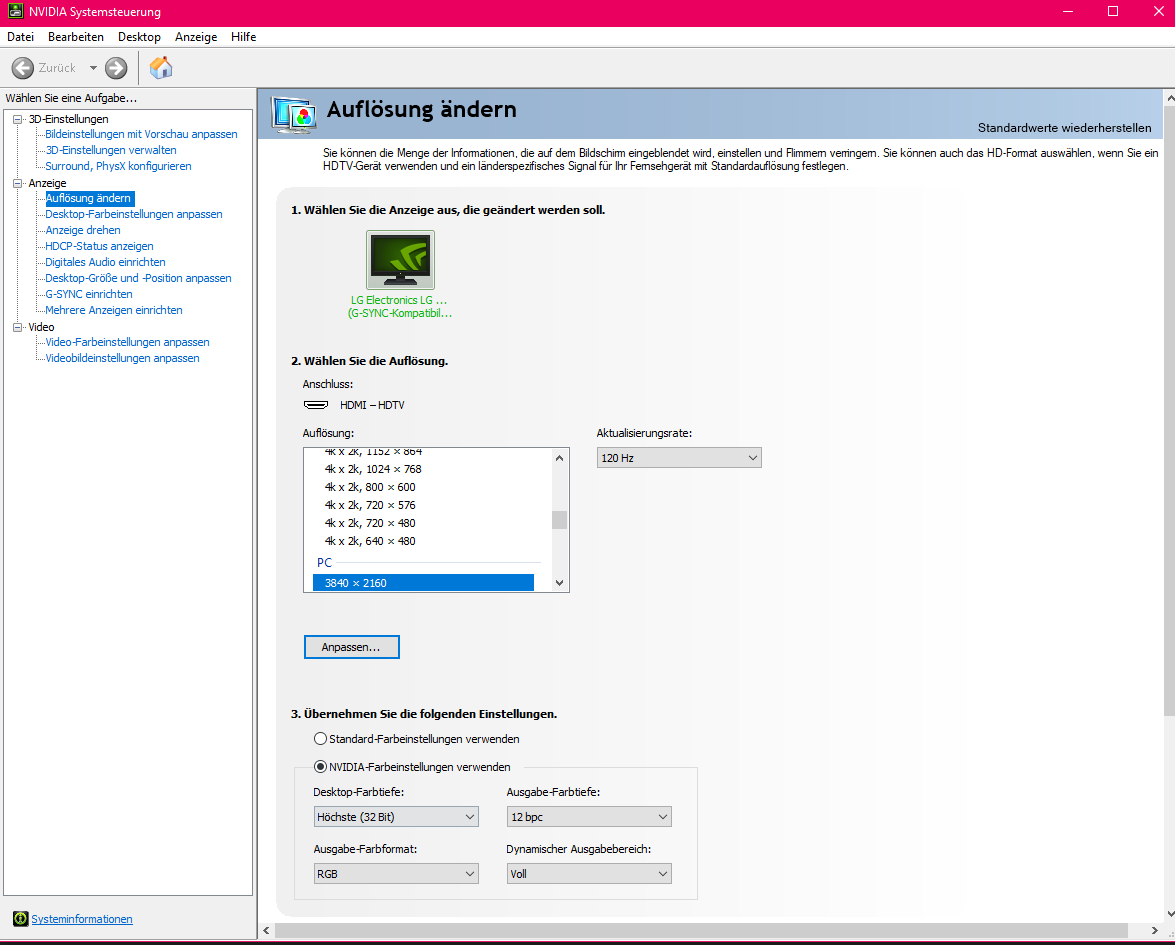
Task: Open the Systeminformationen link
Action: tap(82, 919)
